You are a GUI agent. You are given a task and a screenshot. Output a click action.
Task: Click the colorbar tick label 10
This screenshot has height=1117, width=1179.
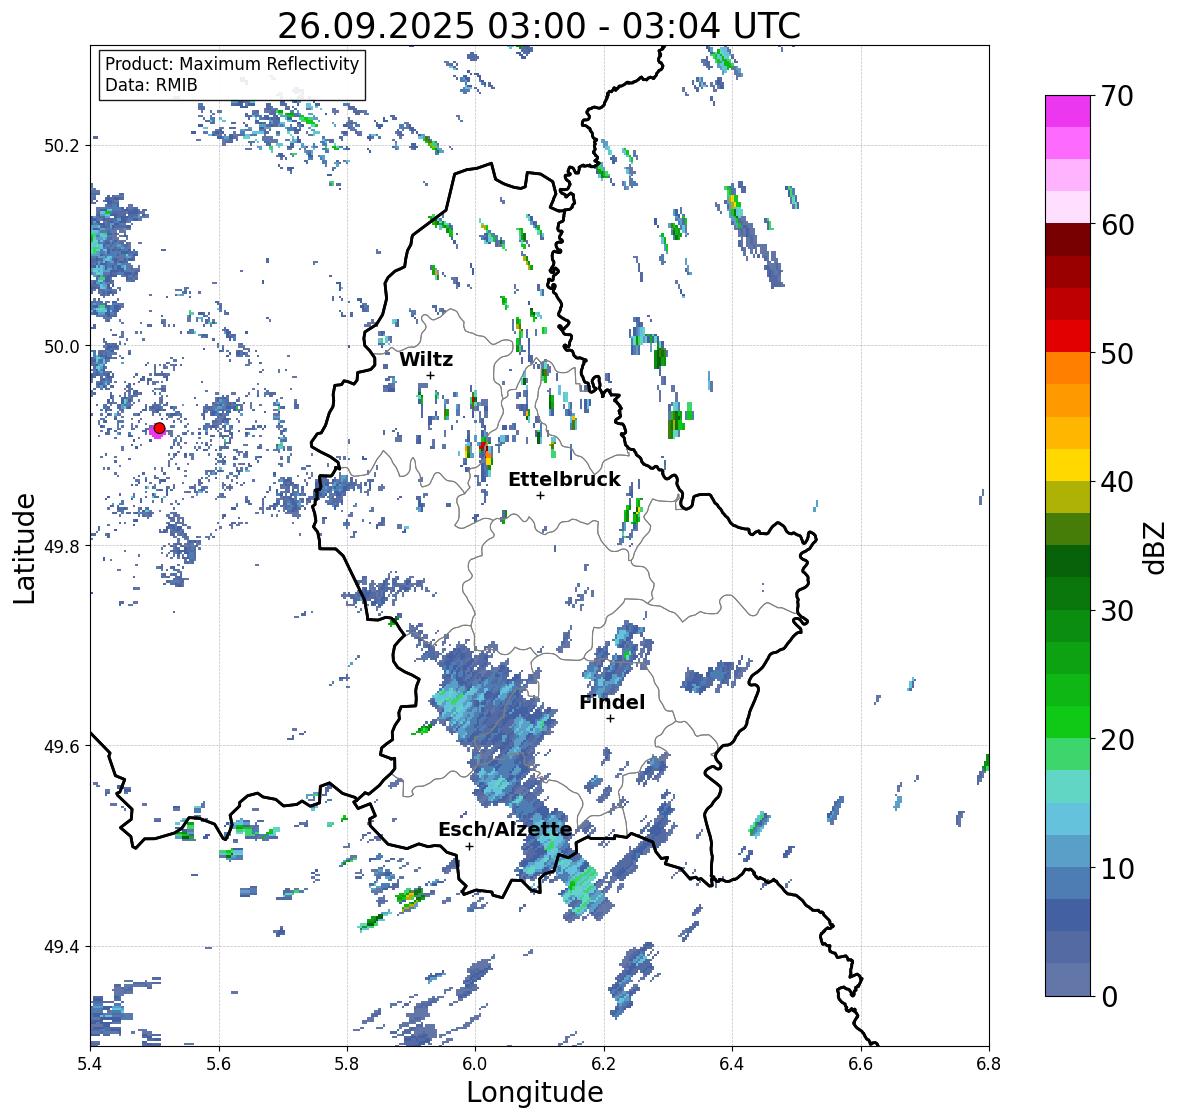(1117, 868)
